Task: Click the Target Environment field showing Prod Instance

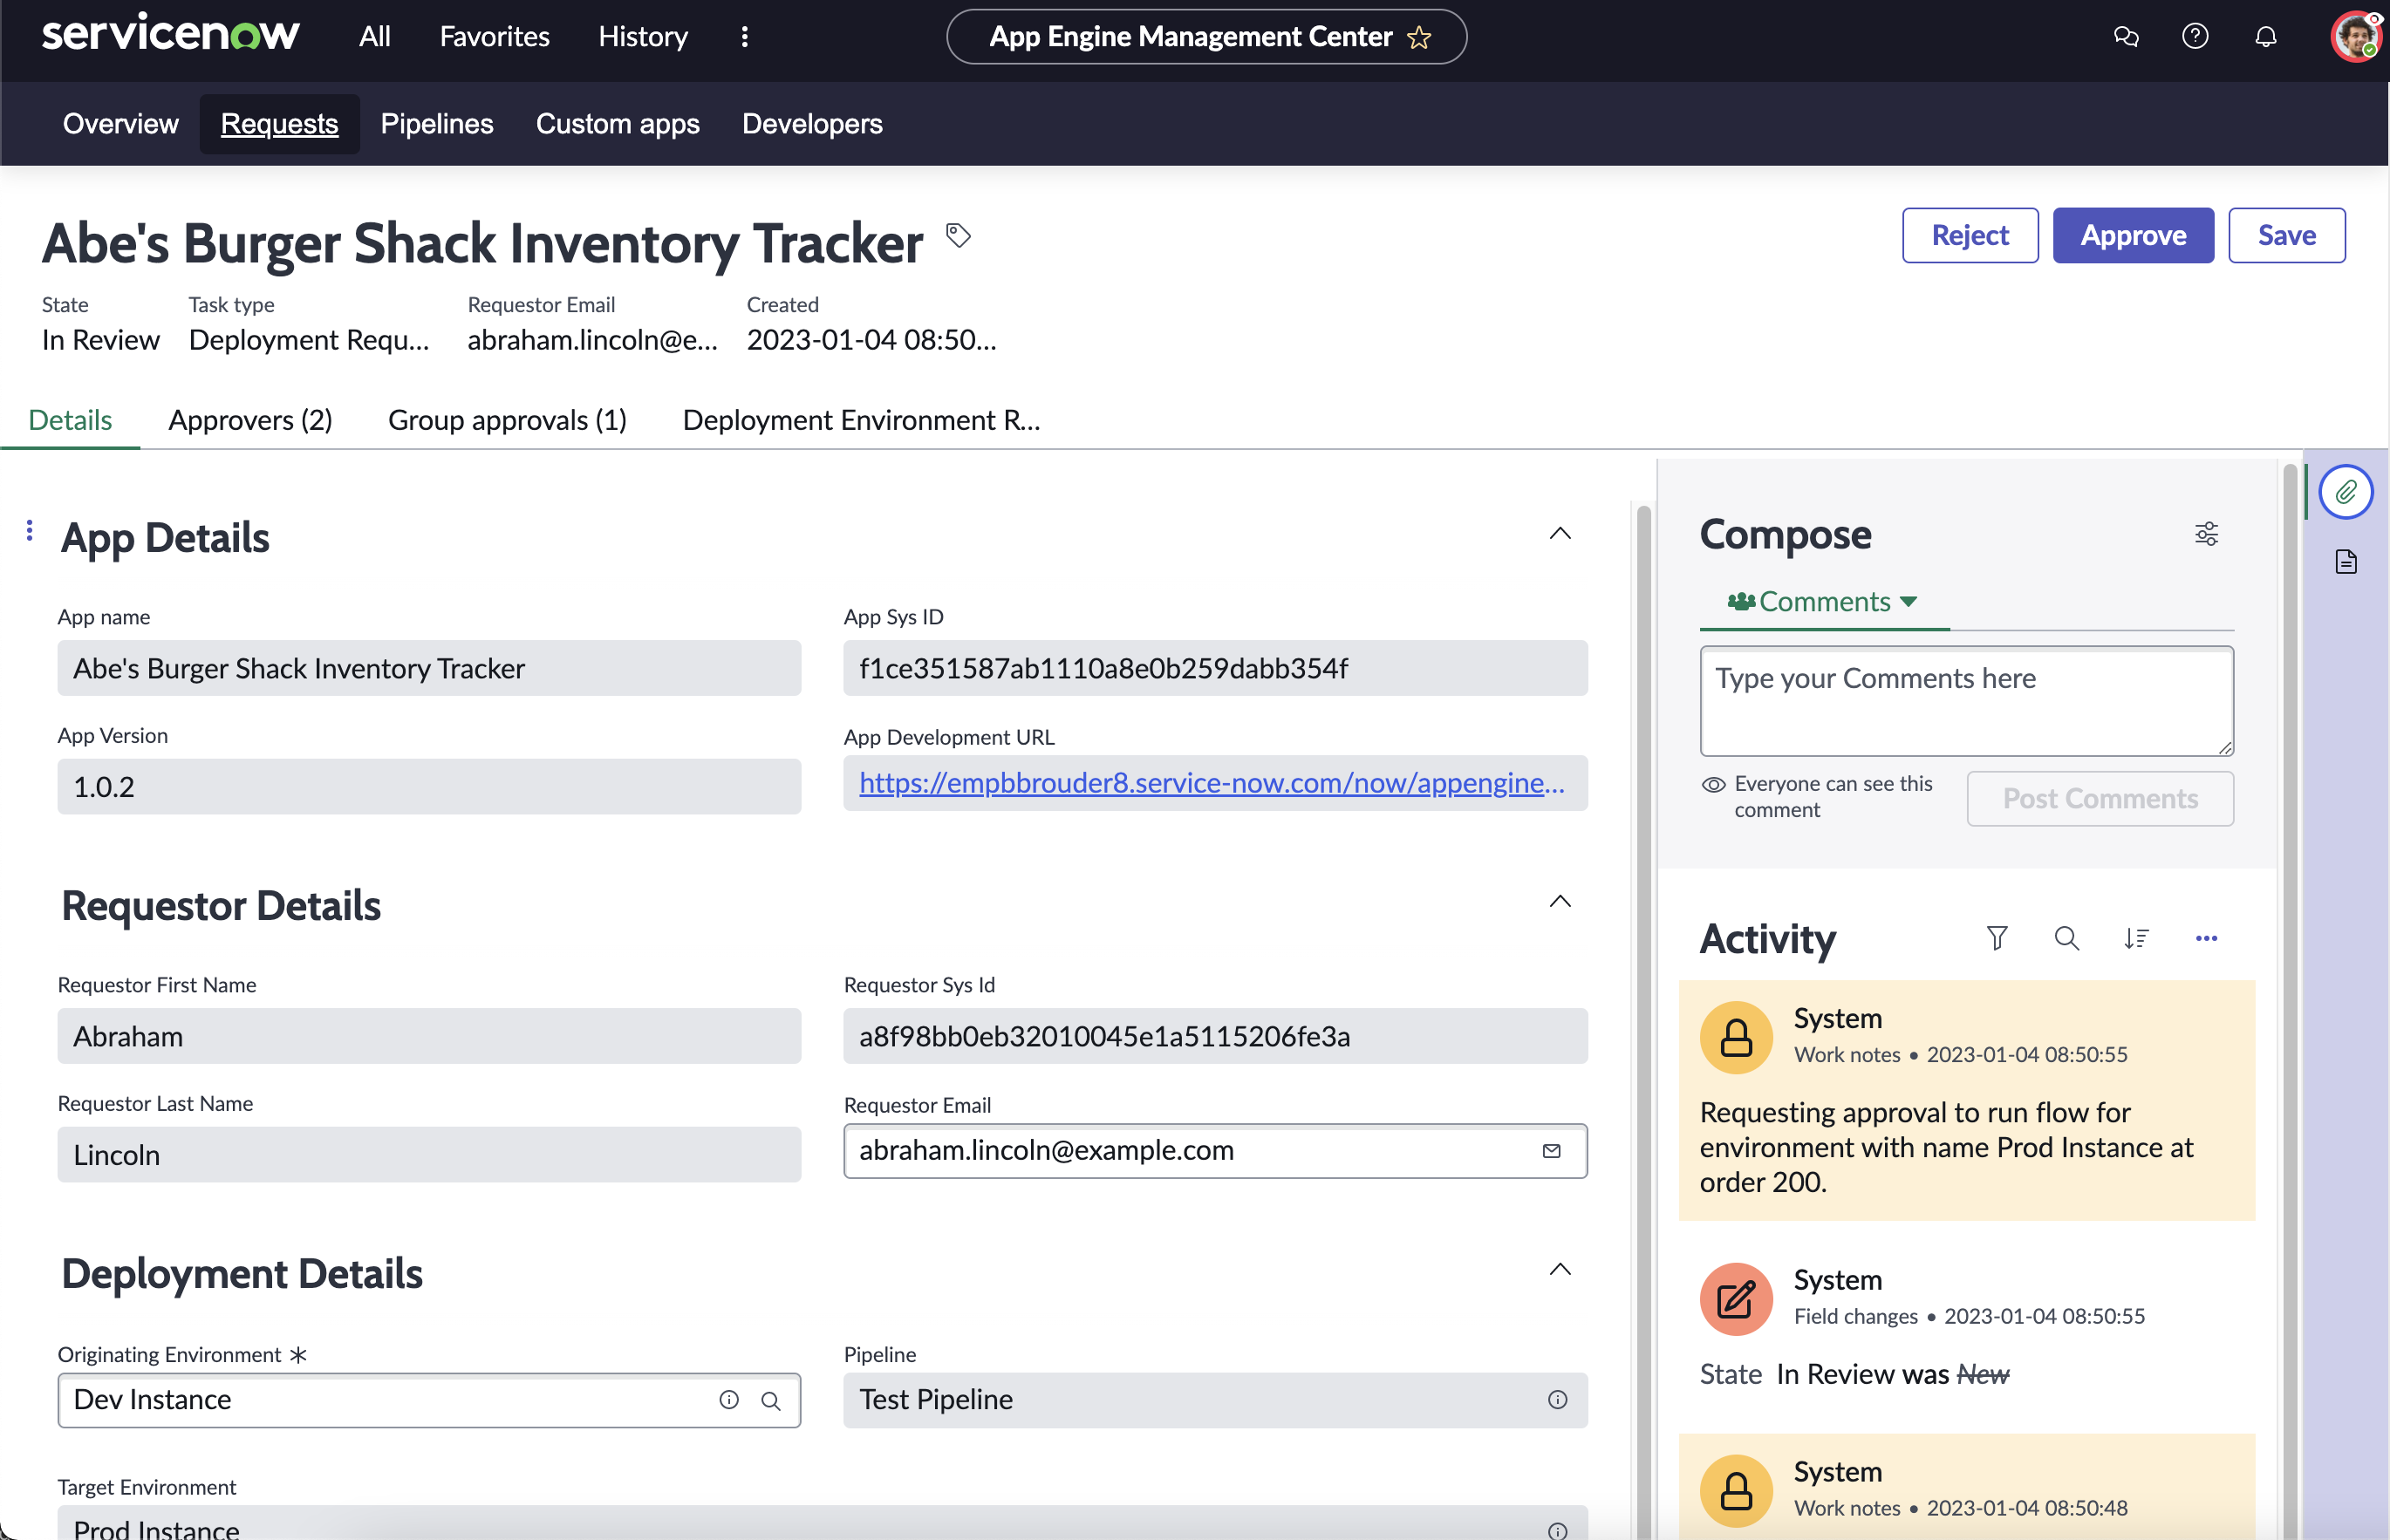Action: [x=822, y=1524]
